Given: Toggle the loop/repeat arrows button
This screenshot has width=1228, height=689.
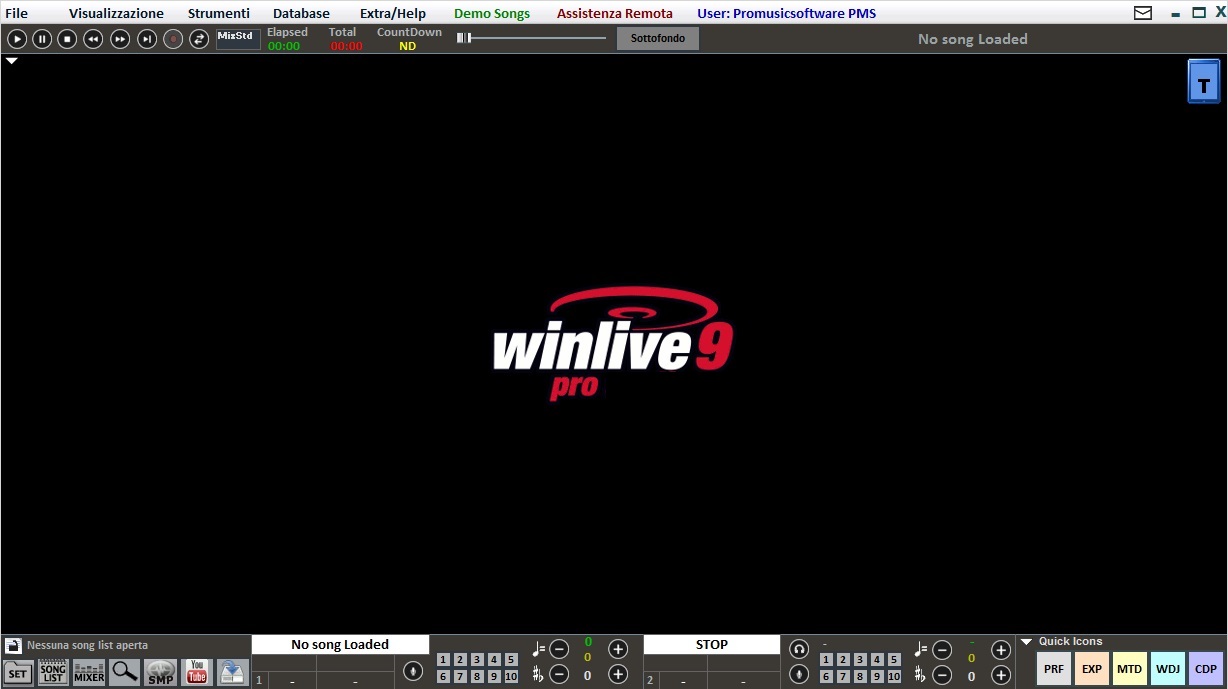Looking at the screenshot, I should (x=199, y=39).
